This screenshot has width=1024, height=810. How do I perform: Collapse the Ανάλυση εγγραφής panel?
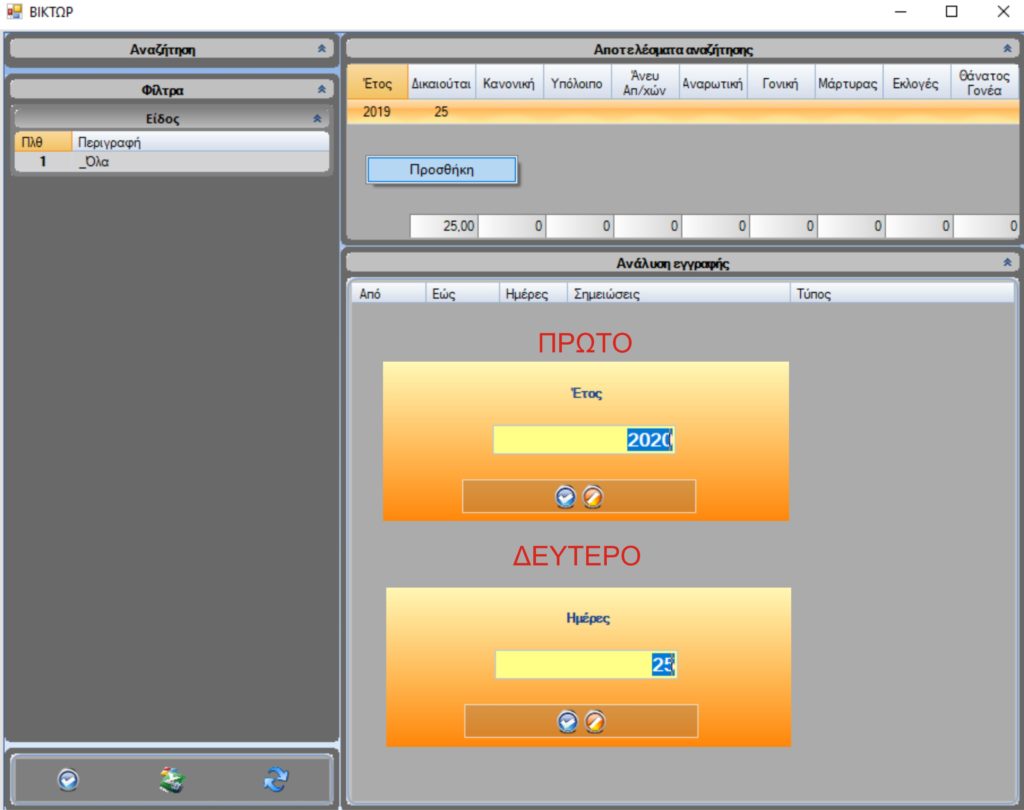click(x=1007, y=263)
